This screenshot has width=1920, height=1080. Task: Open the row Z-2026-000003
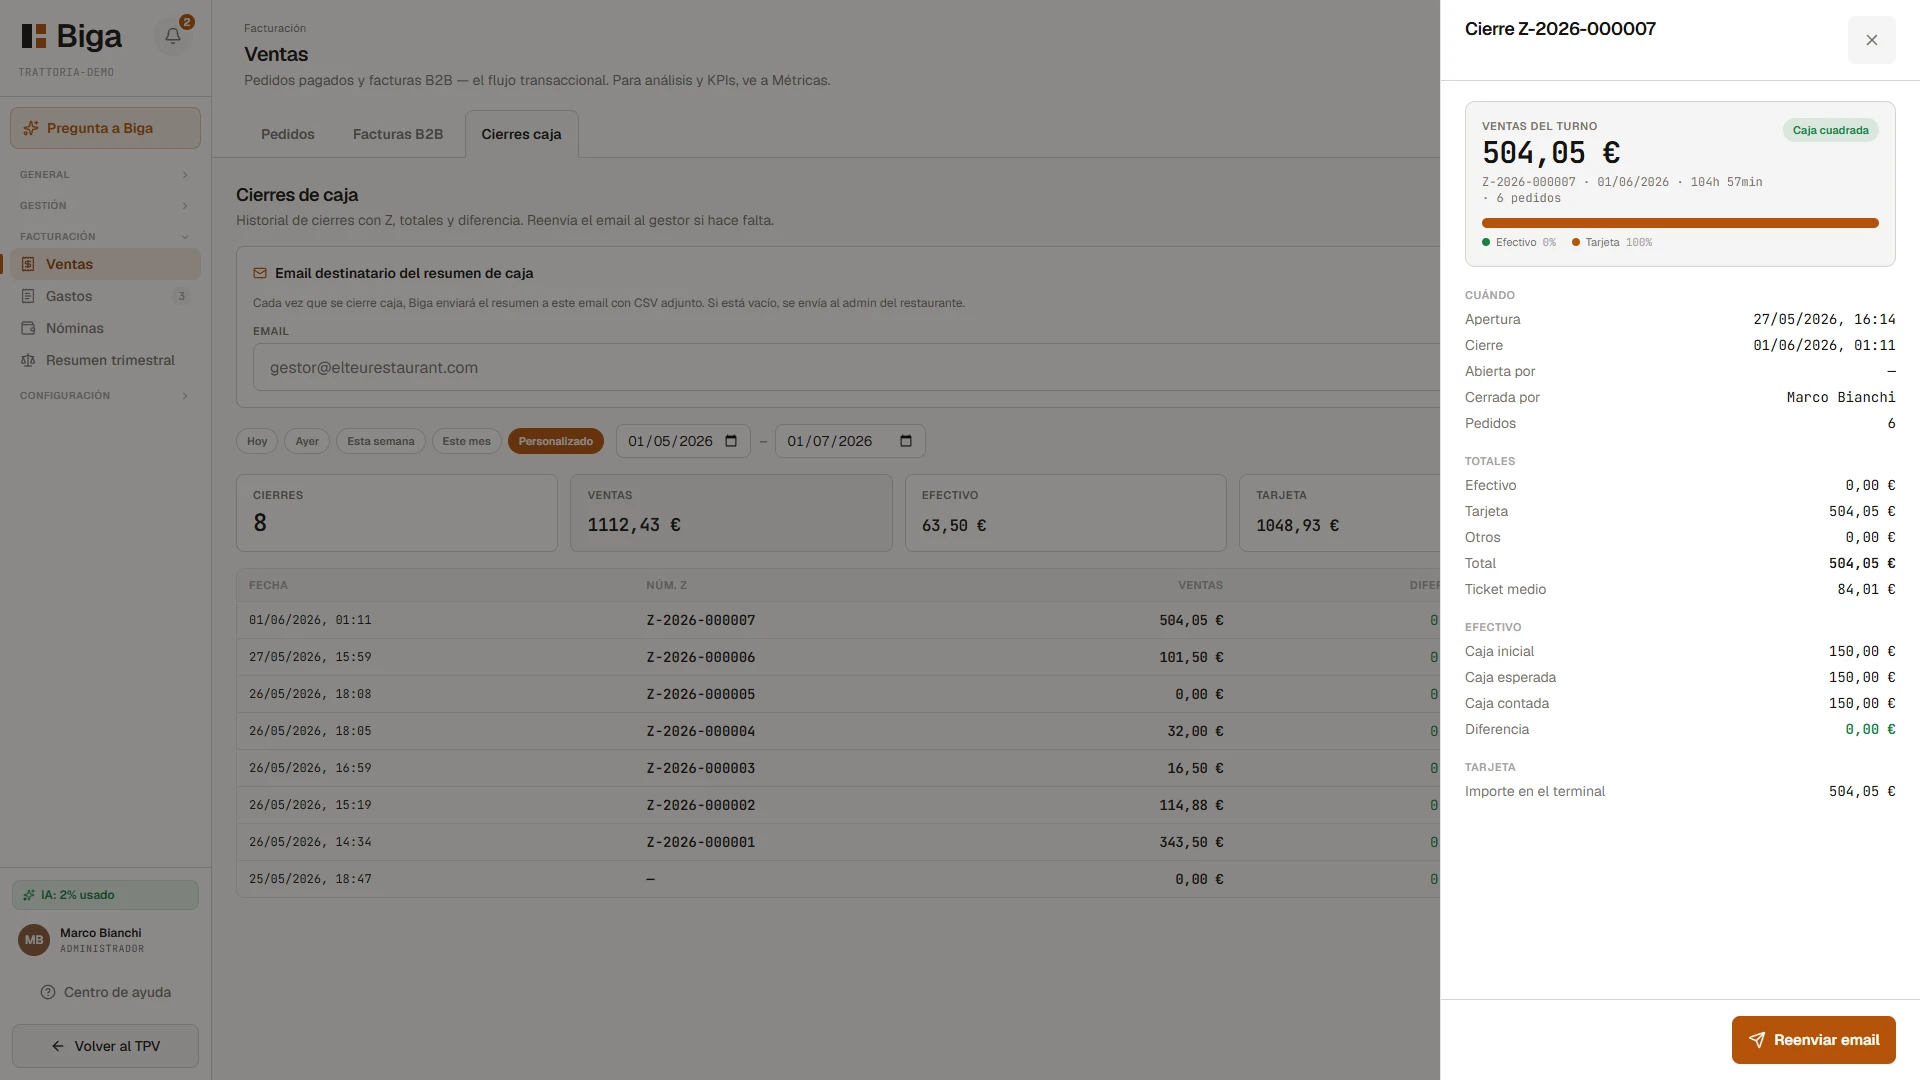click(x=838, y=768)
